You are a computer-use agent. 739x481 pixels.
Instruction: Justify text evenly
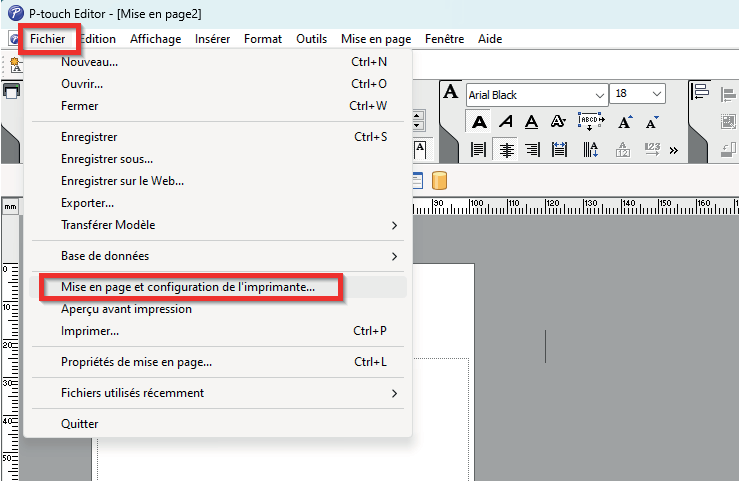click(559, 150)
